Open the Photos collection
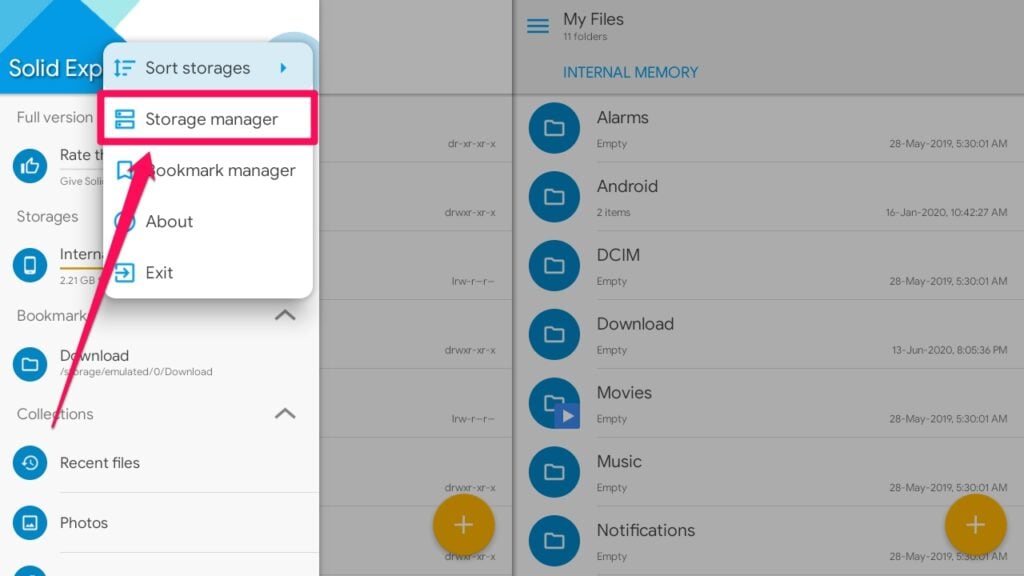This screenshot has height=576, width=1024. (x=159, y=522)
